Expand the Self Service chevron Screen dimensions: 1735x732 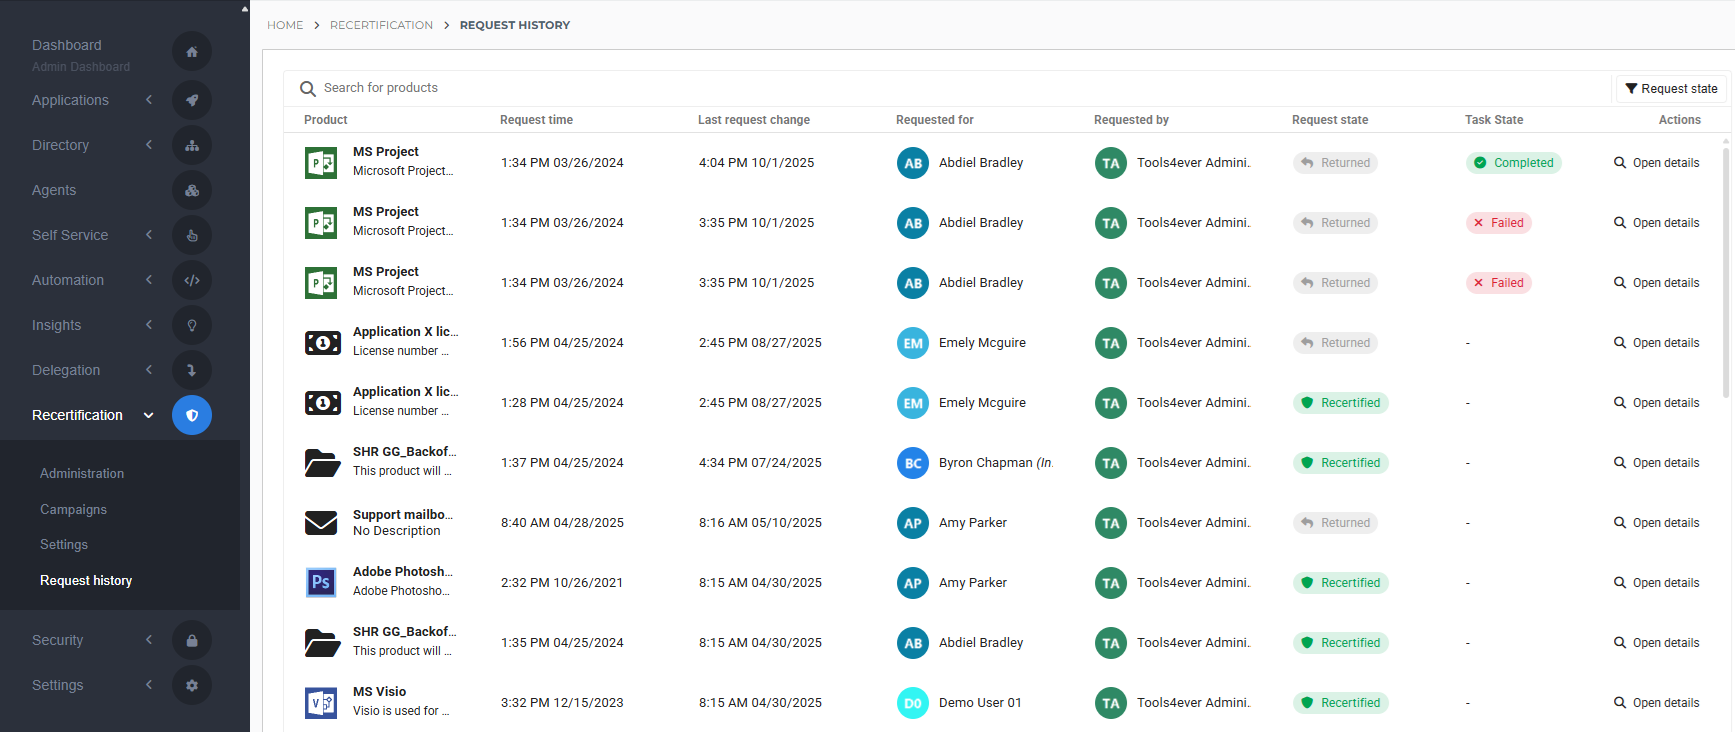149,235
